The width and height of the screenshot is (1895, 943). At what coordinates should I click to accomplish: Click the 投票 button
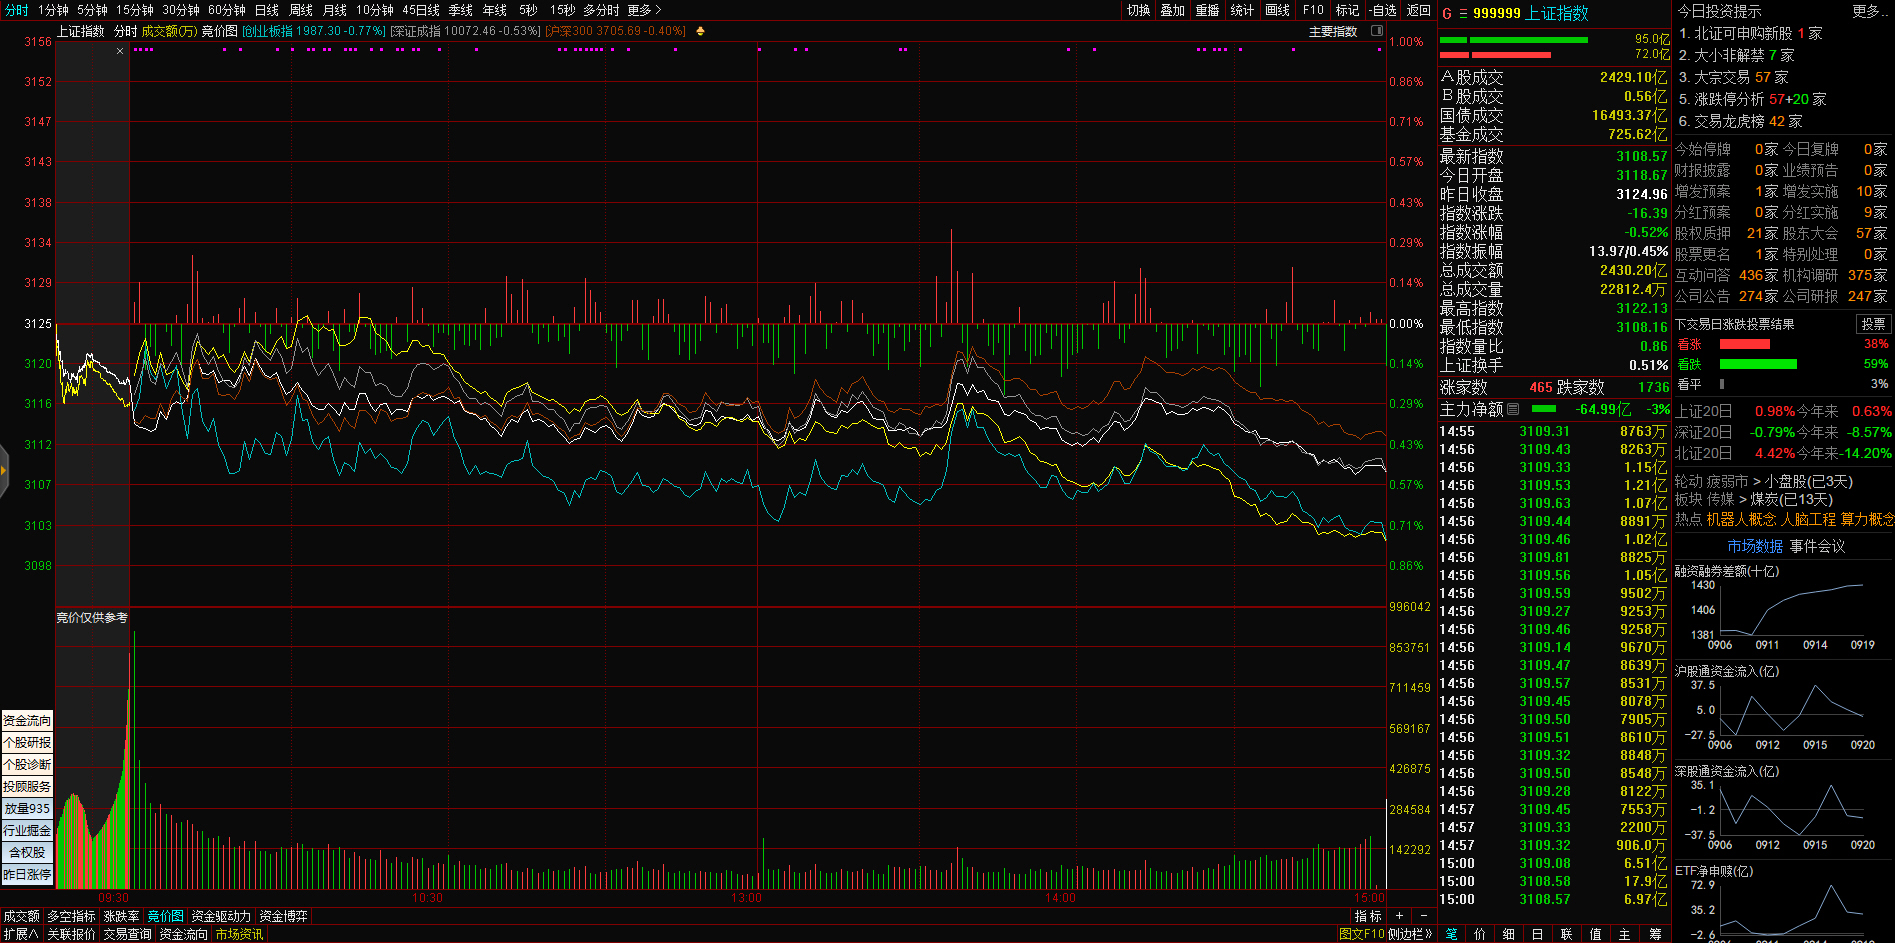pyautogui.click(x=1872, y=324)
